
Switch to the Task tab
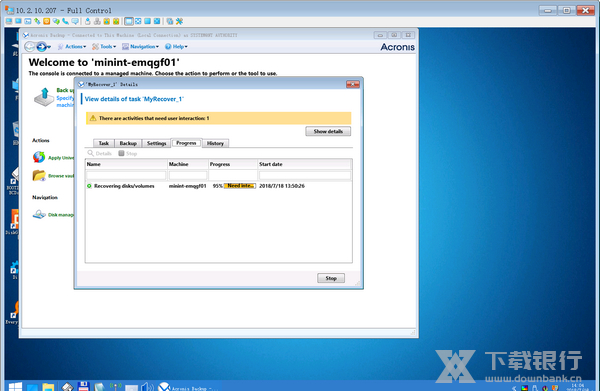coord(104,143)
